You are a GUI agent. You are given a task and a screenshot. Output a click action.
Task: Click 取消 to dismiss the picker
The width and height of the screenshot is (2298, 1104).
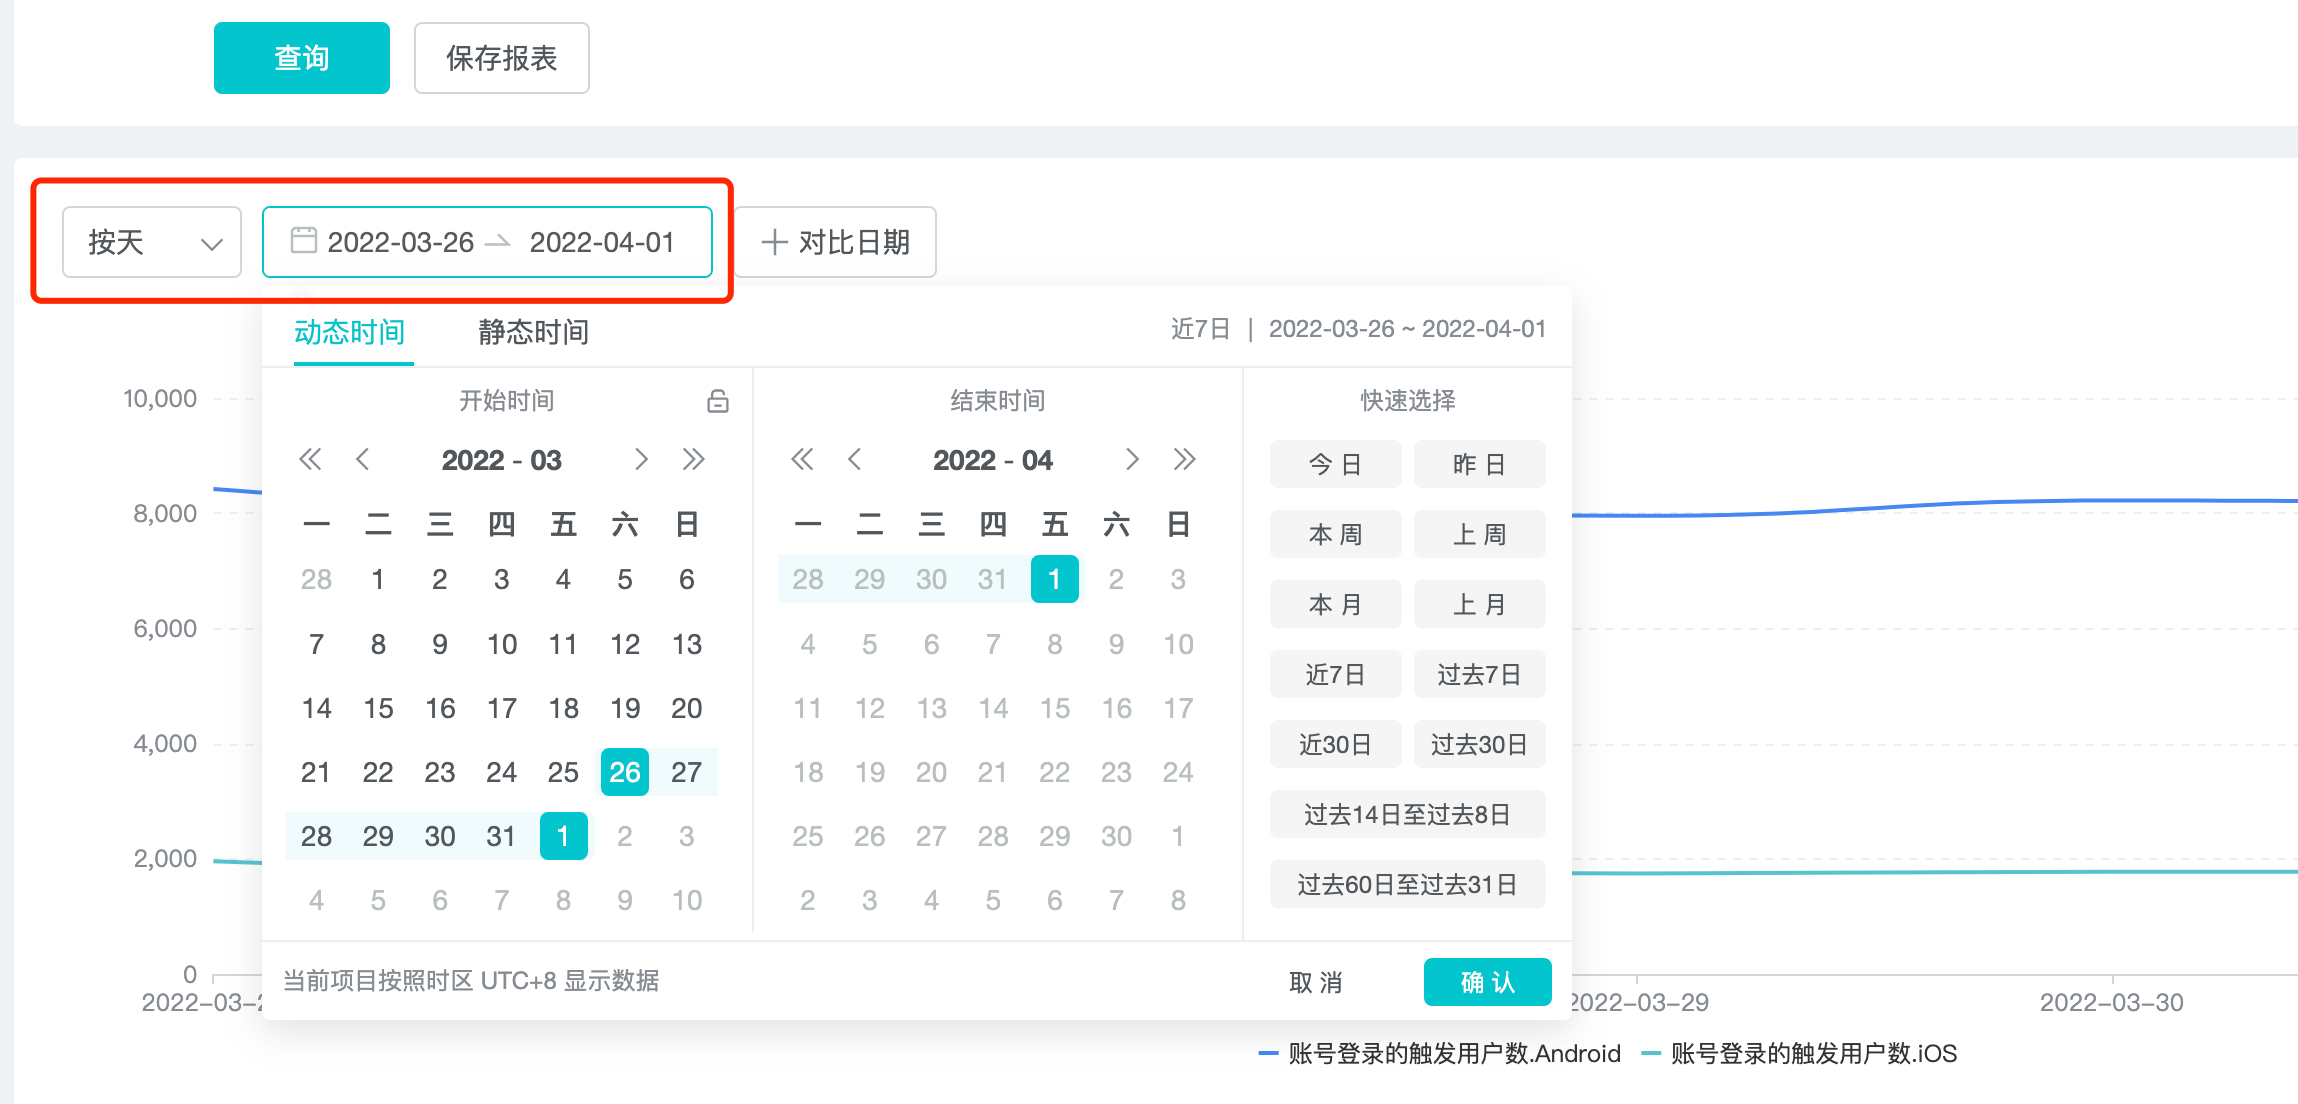pyautogui.click(x=1315, y=982)
